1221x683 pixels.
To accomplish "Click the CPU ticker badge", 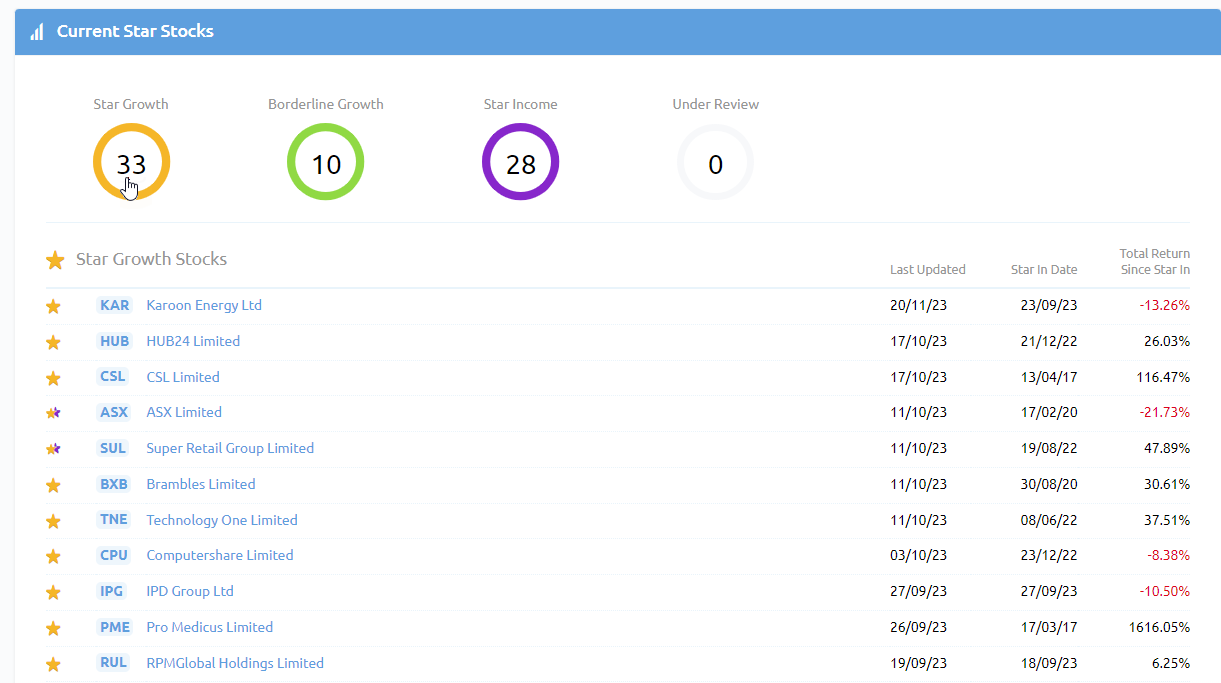I will (114, 555).
